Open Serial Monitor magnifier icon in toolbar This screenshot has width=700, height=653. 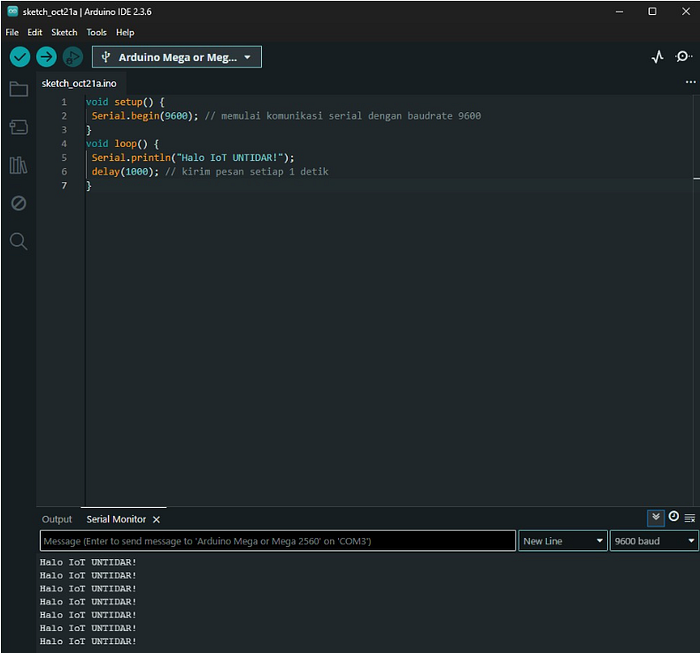pyautogui.click(x=683, y=57)
